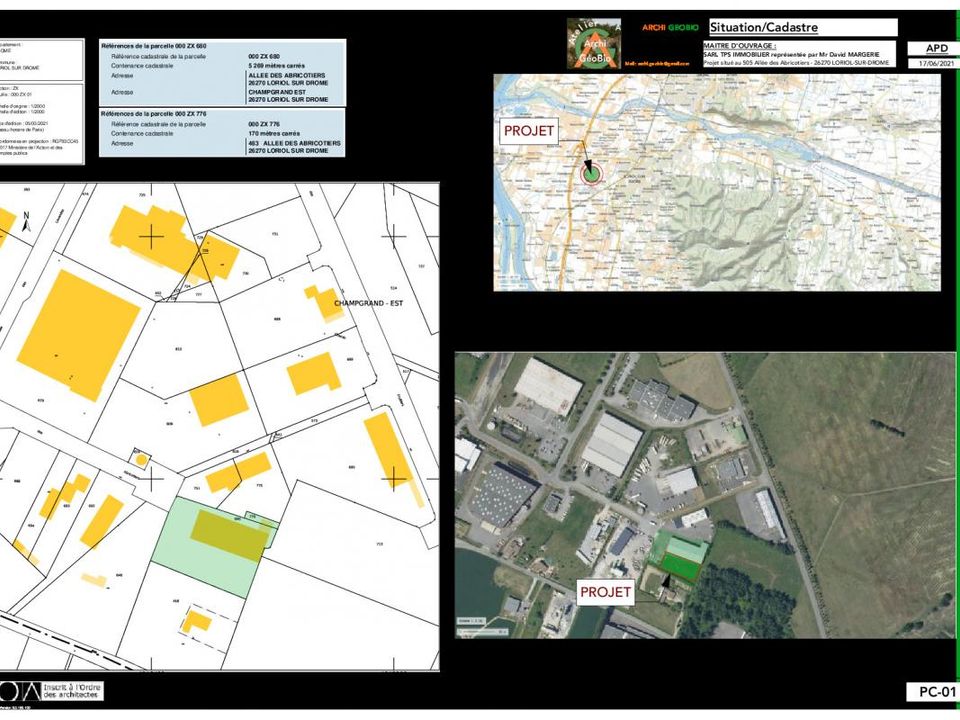Select the 'Situation/Cadastre' title box

pyautogui.click(x=803, y=27)
